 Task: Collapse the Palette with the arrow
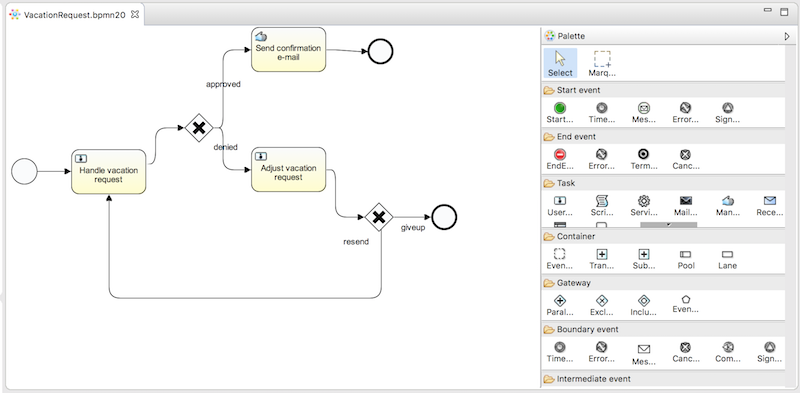tap(786, 36)
